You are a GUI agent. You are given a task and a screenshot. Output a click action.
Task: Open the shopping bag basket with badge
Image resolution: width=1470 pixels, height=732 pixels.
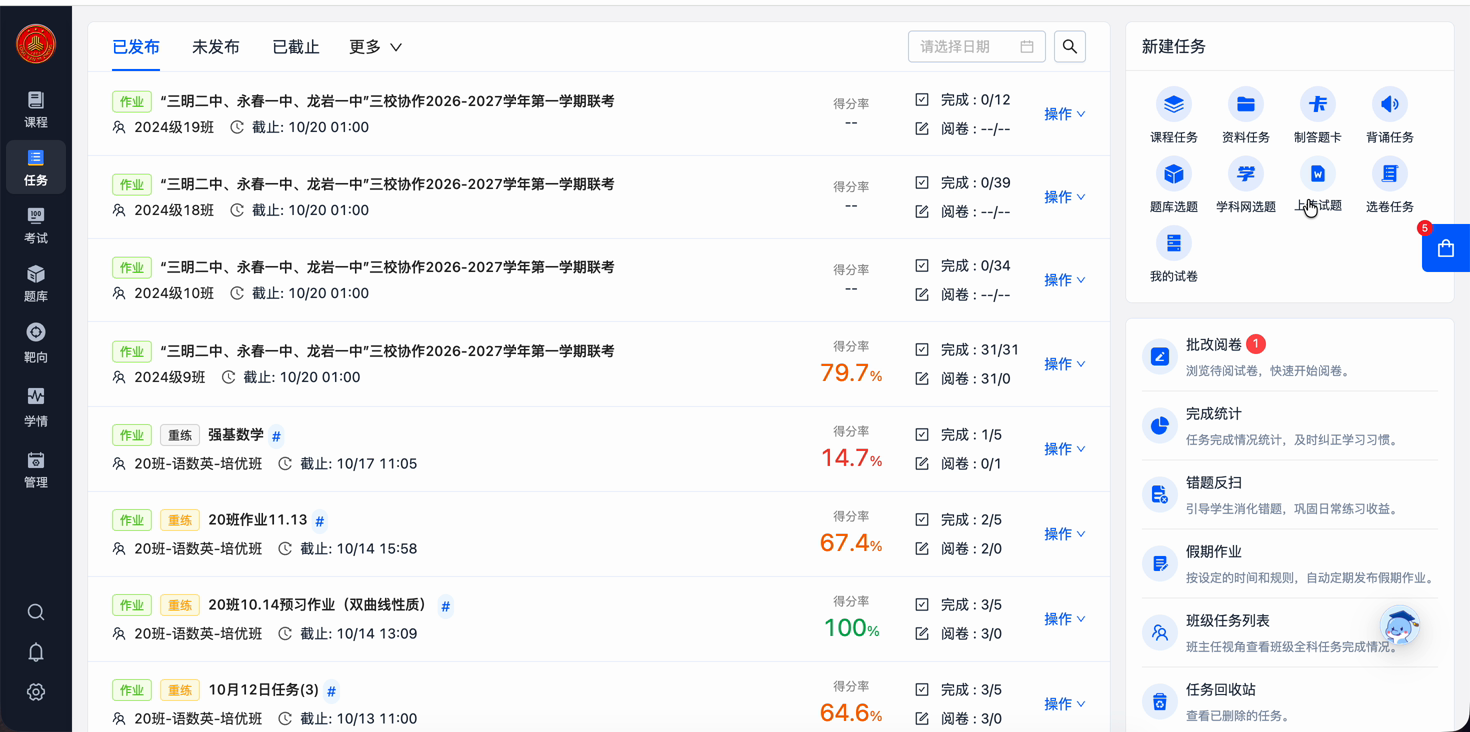pos(1446,248)
